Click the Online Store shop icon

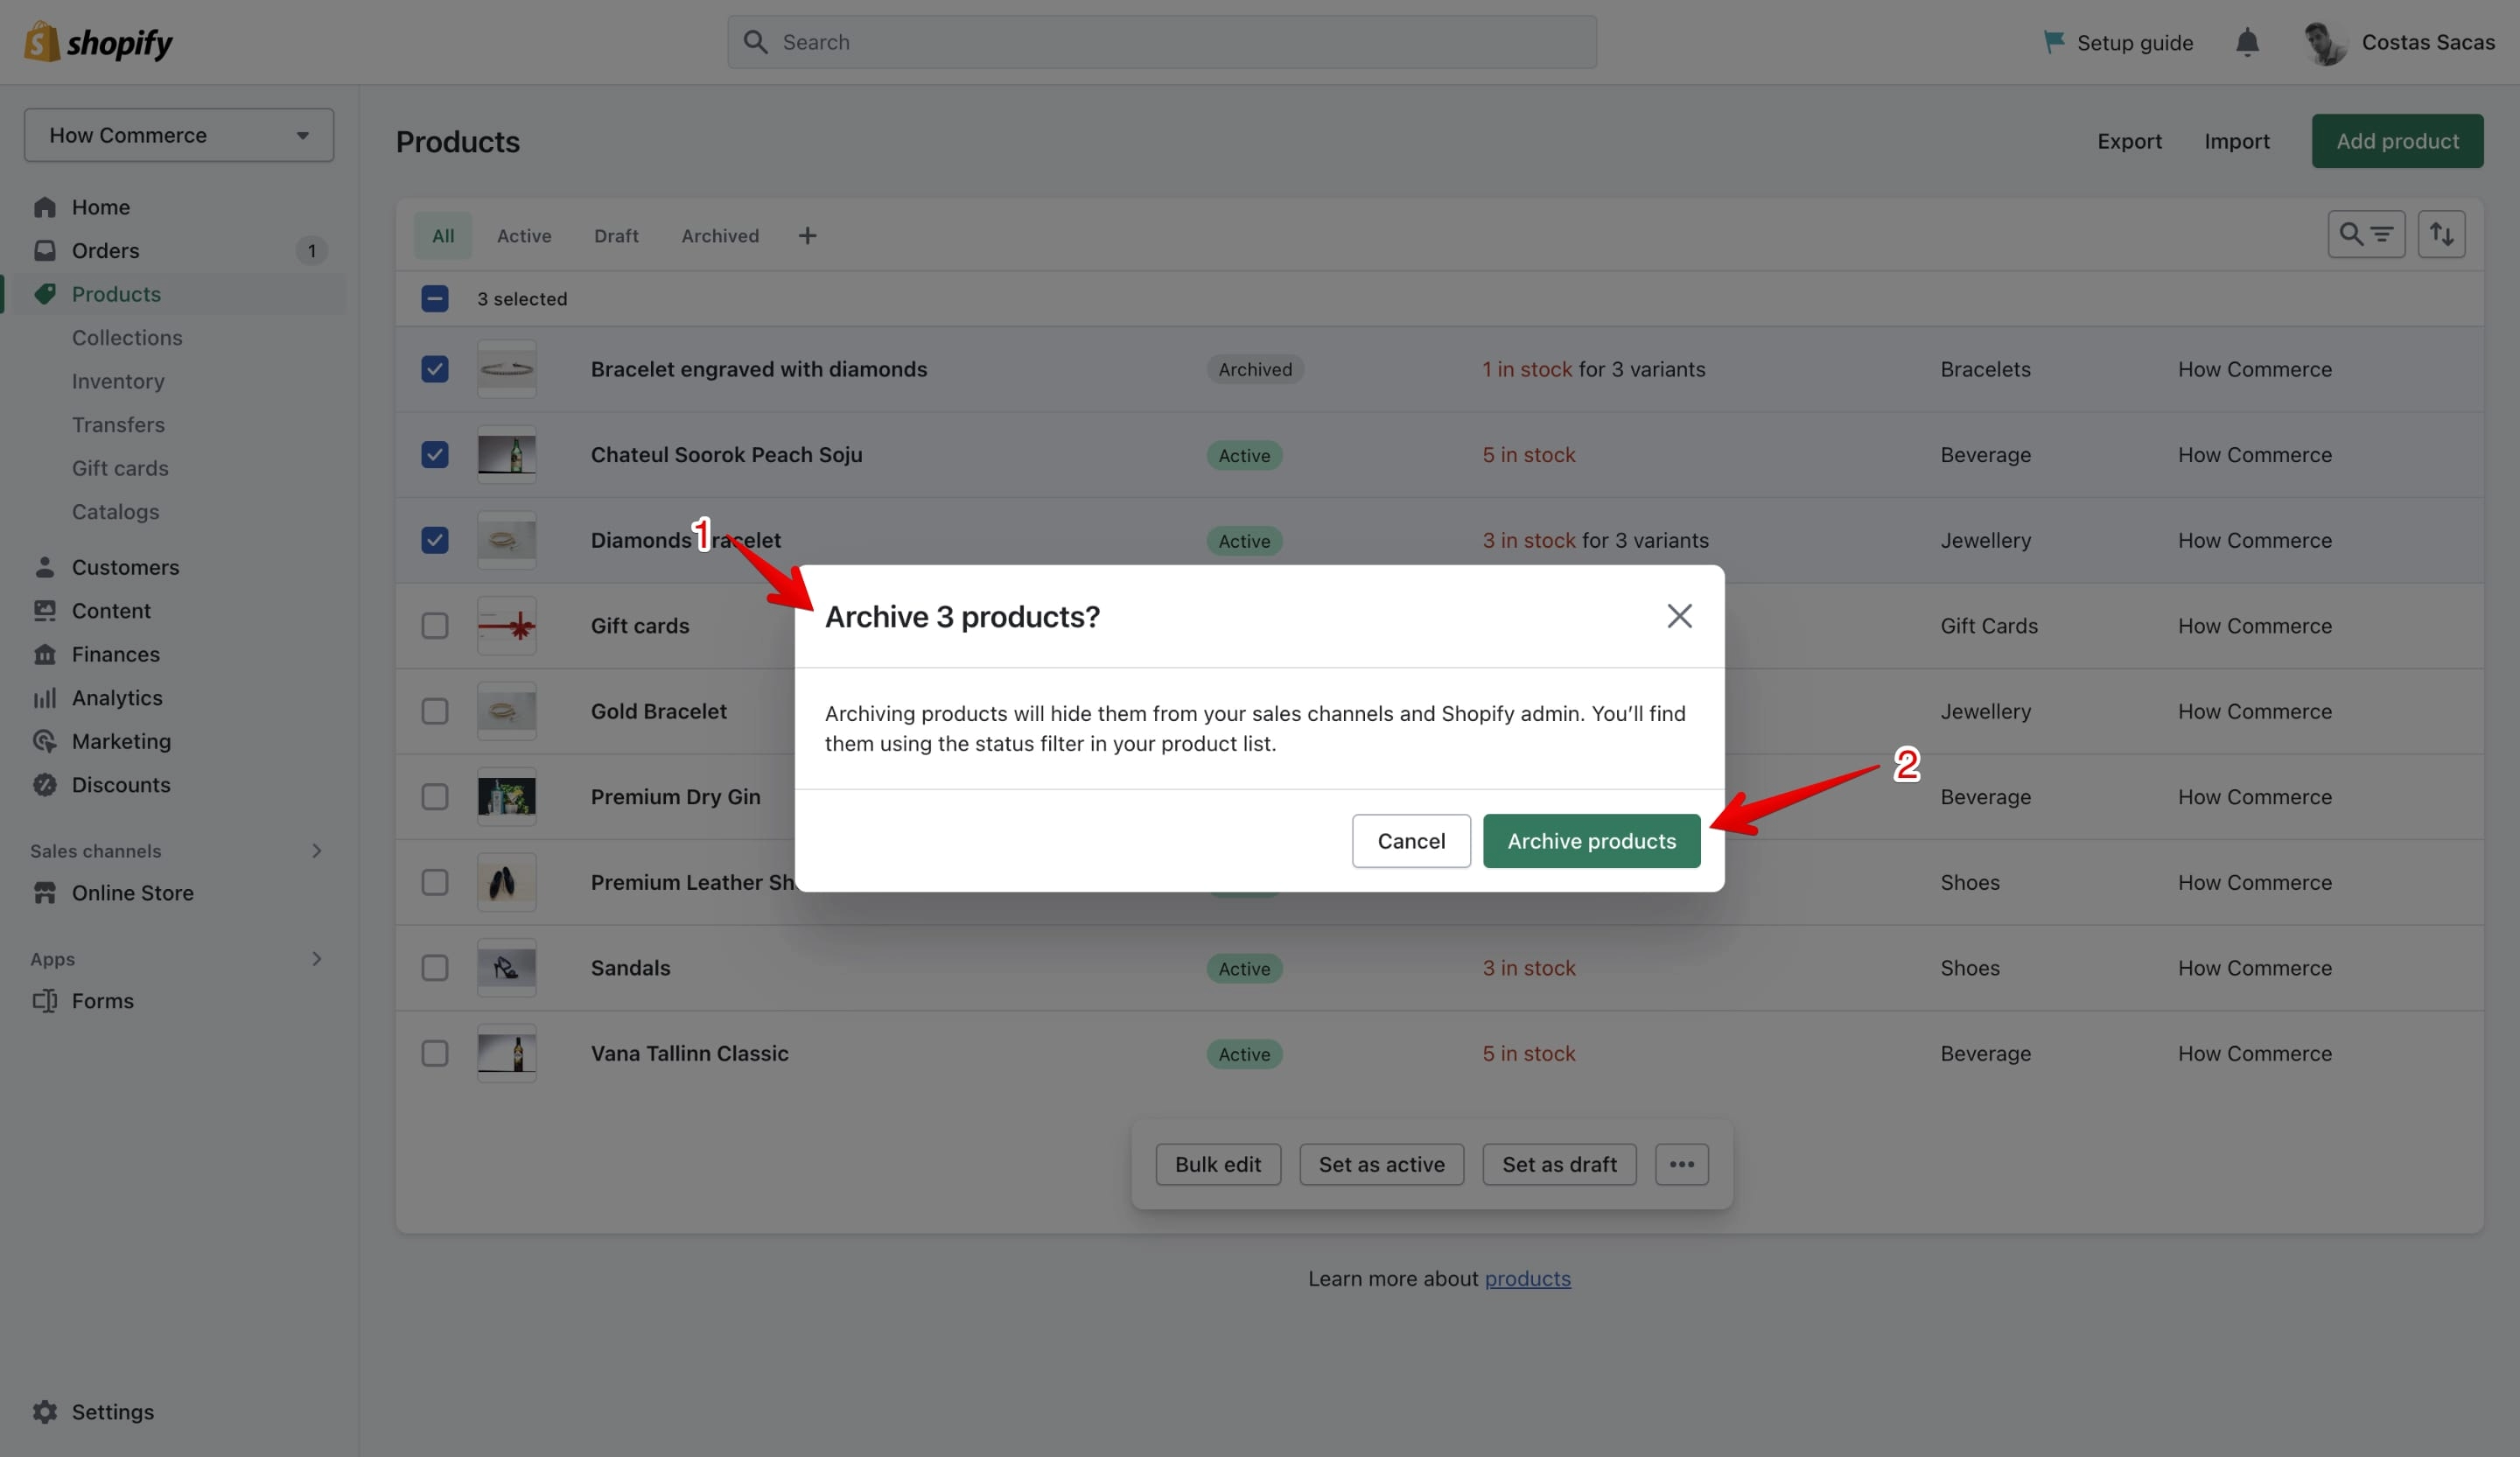pyautogui.click(x=45, y=893)
